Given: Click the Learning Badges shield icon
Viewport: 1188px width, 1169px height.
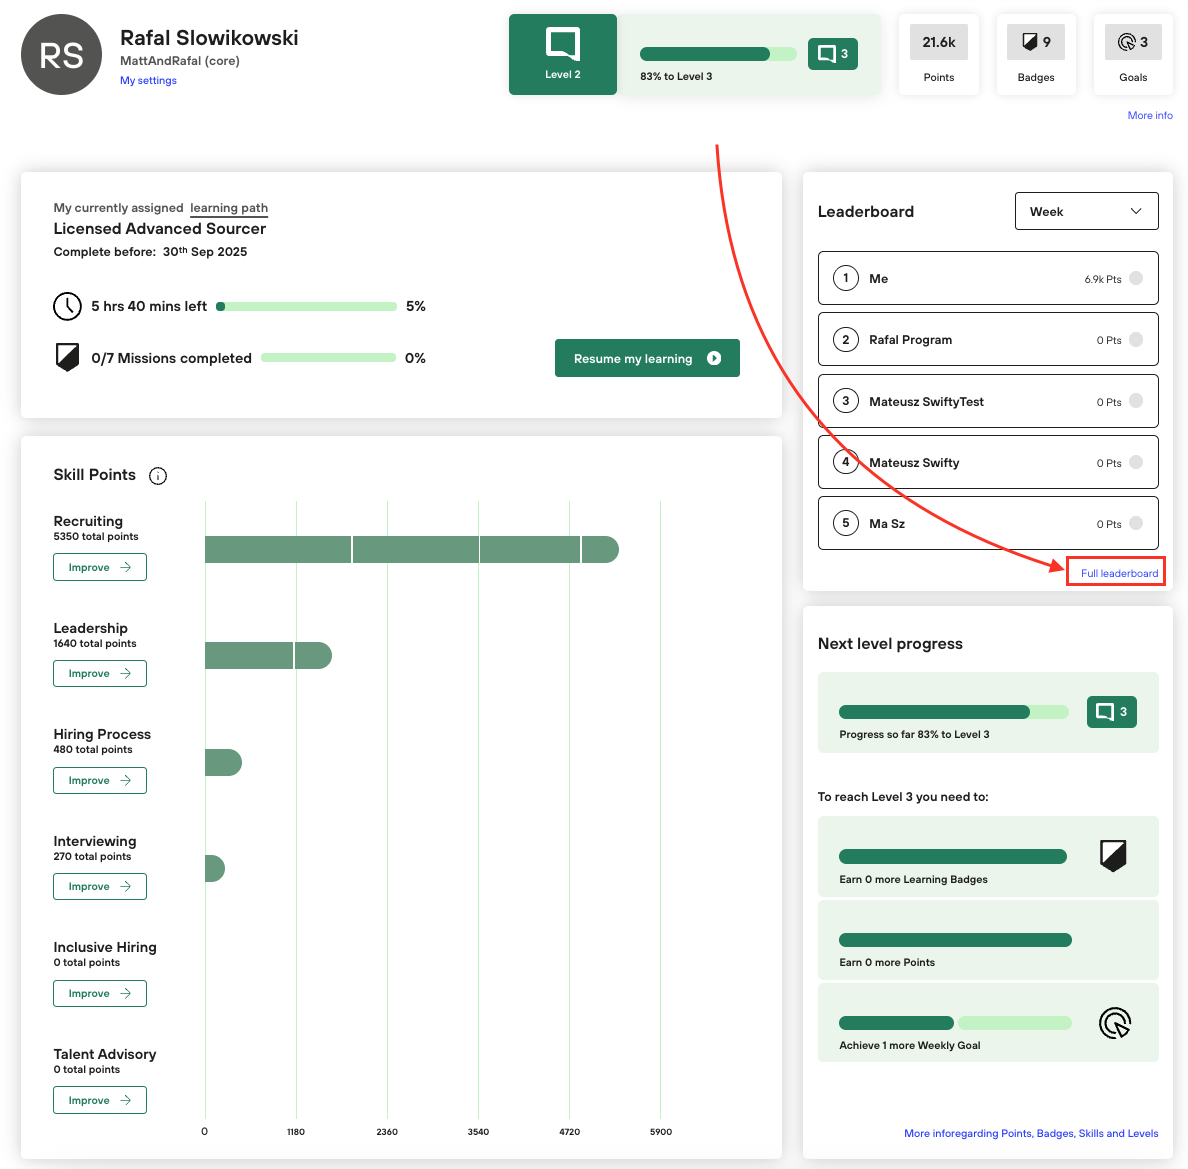Looking at the screenshot, I should tap(1113, 855).
